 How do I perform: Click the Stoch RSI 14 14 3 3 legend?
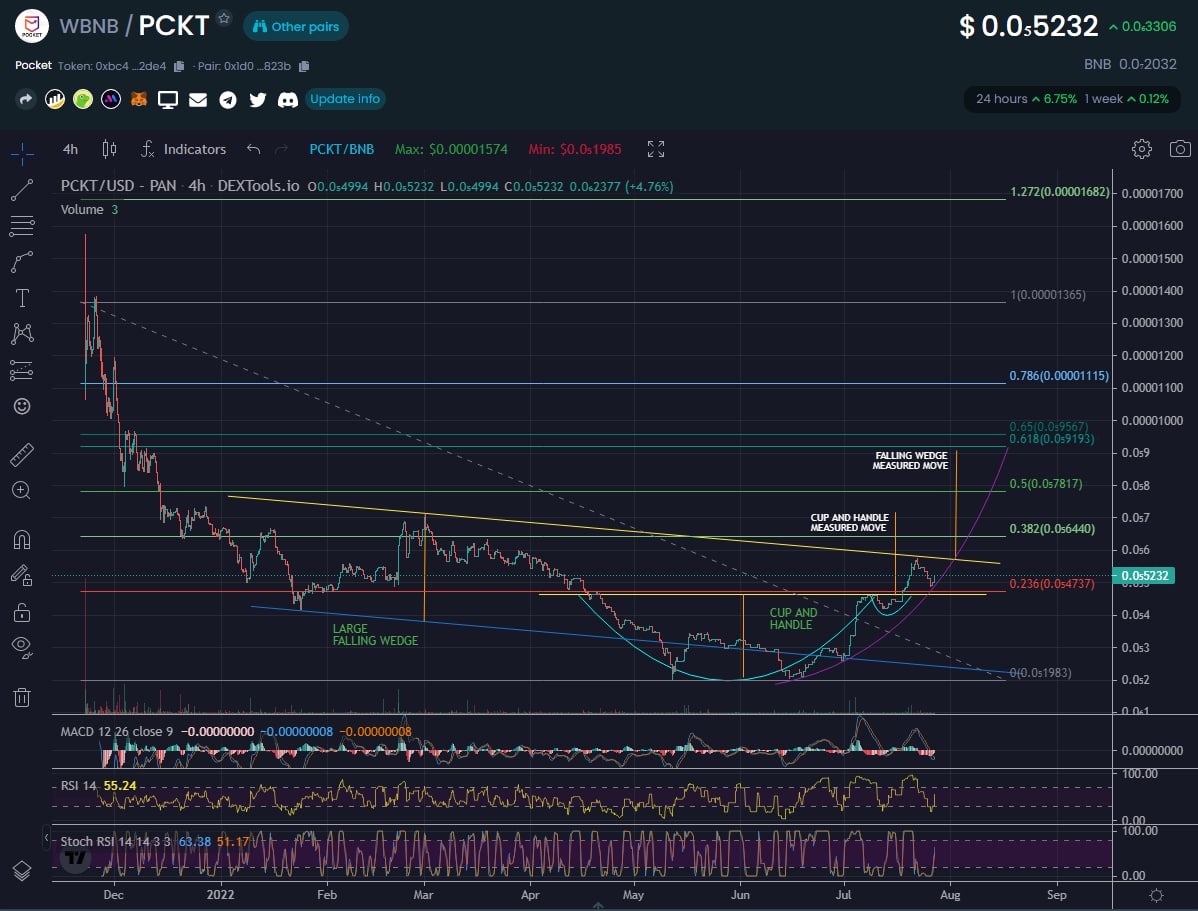(x=116, y=841)
